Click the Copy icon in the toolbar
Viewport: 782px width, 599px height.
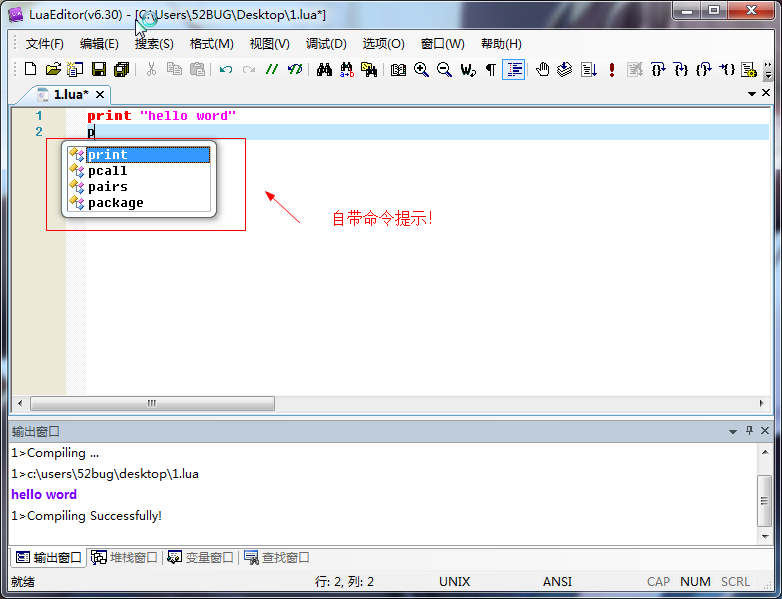[174, 69]
